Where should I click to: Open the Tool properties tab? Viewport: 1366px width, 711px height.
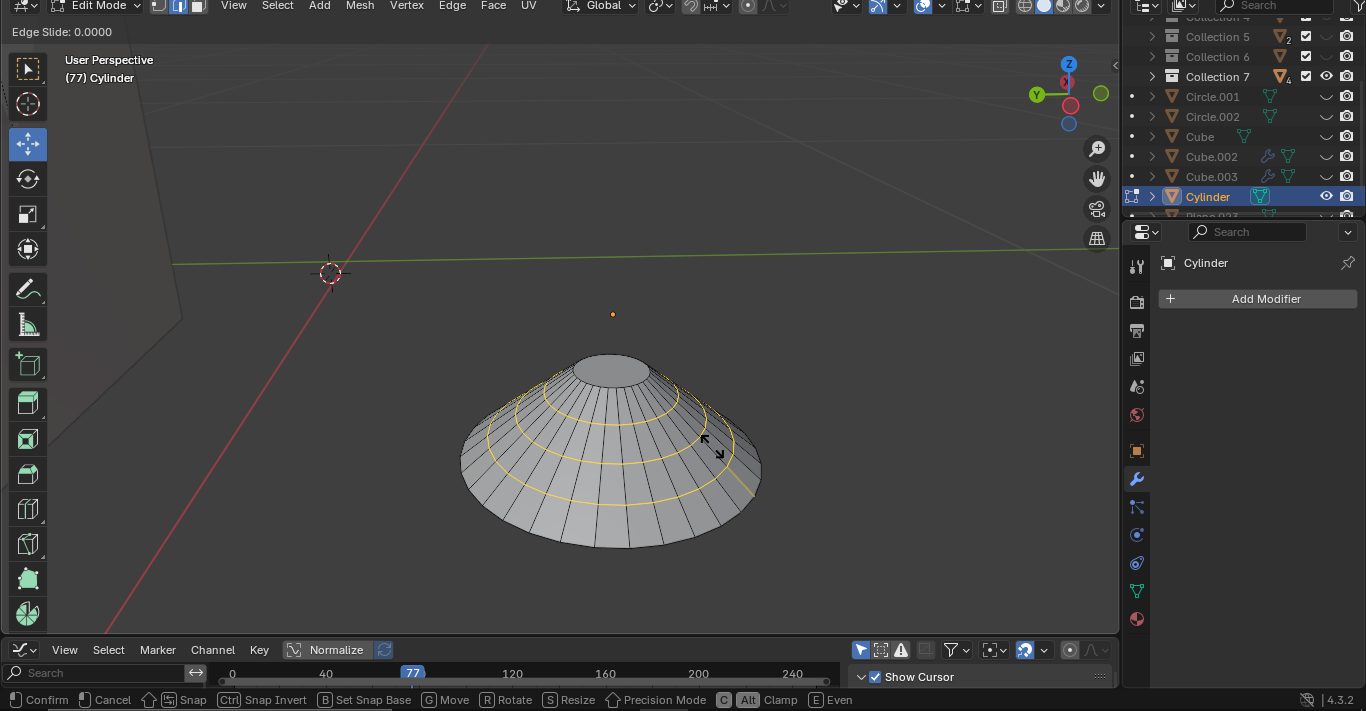tap(1137, 267)
